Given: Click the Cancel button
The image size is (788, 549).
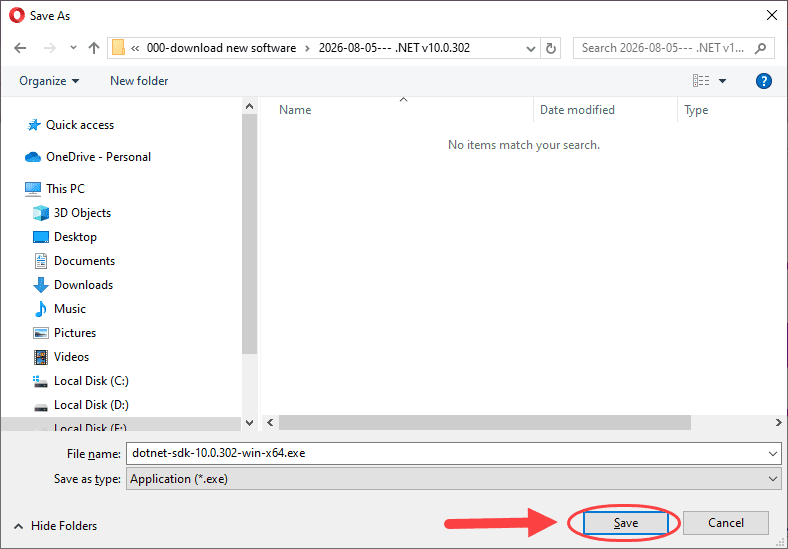Looking at the screenshot, I should tap(726, 523).
